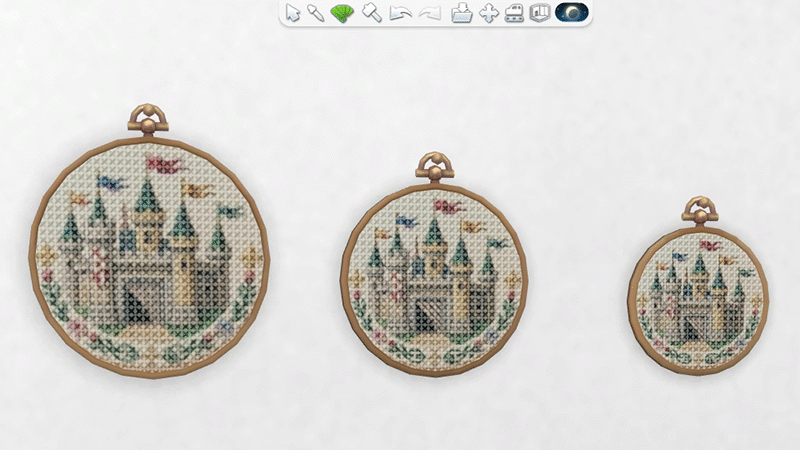This screenshot has height=450, width=800.
Task: Redo the last undone action
Action: tap(430, 13)
